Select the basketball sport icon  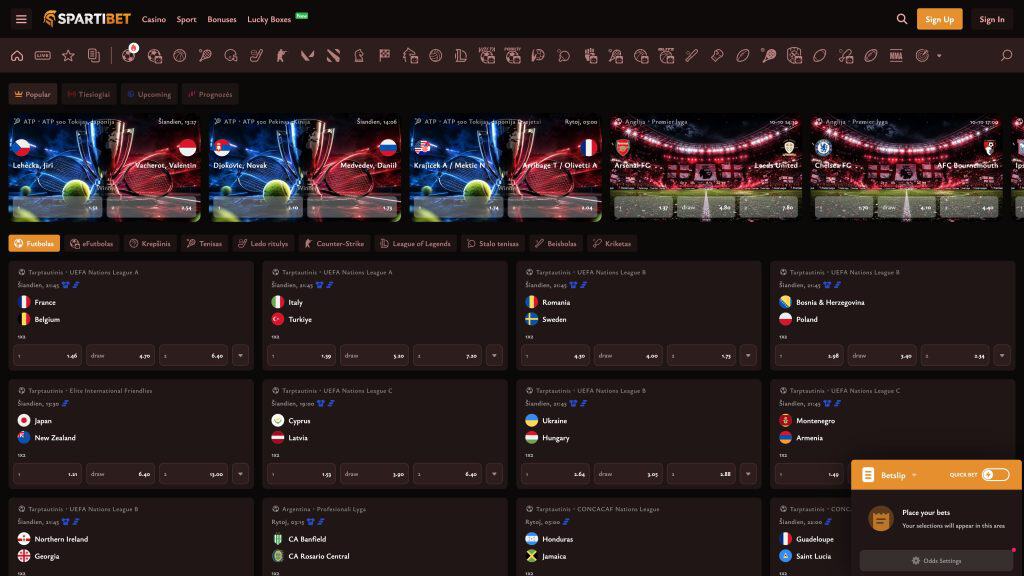(180, 56)
